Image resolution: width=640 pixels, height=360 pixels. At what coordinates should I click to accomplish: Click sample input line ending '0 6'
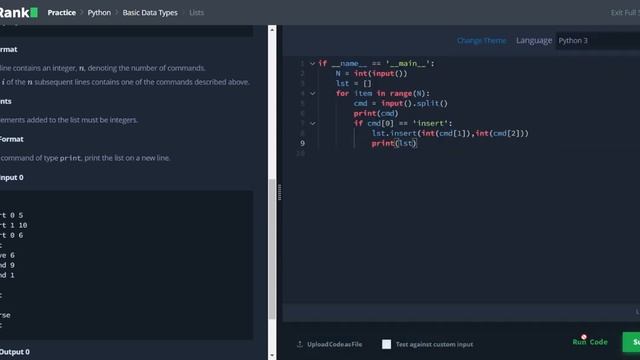click(11, 235)
